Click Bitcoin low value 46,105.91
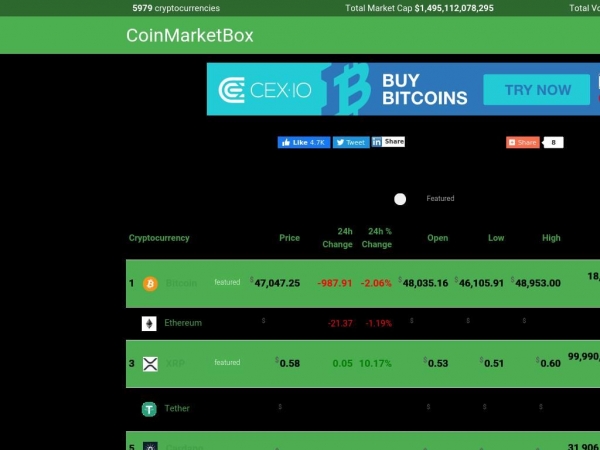 (x=479, y=283)
